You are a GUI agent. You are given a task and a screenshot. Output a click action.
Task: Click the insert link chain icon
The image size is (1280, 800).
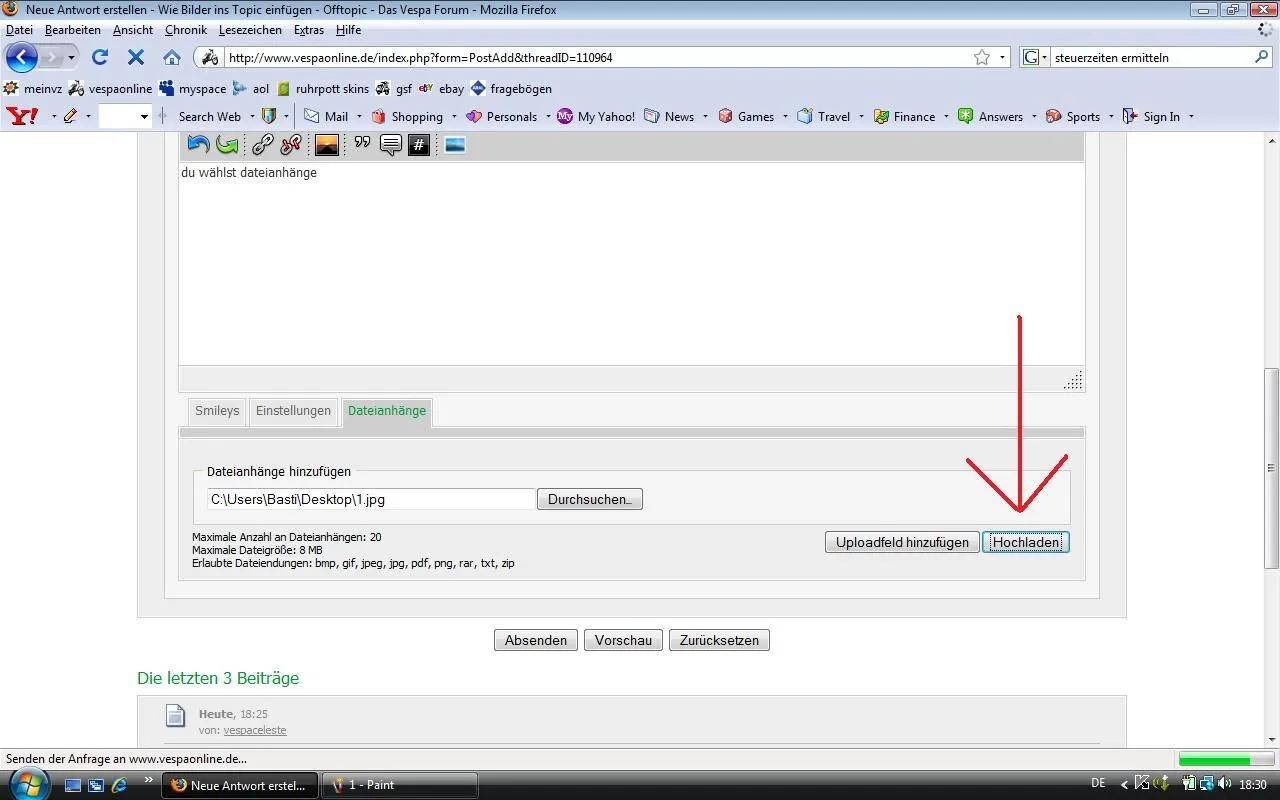pos(262,145)
